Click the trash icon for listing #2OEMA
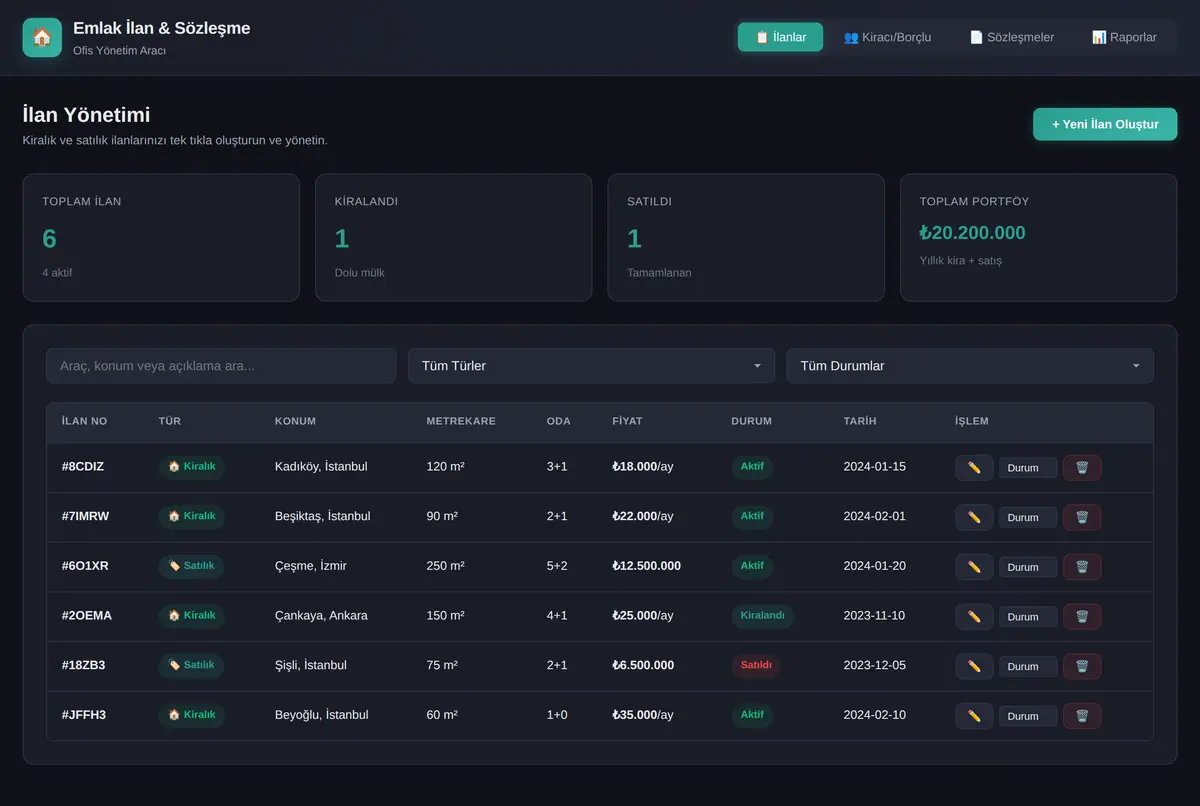The height and width of the screenshot is (806, 1200). [x=1082, y=617]
